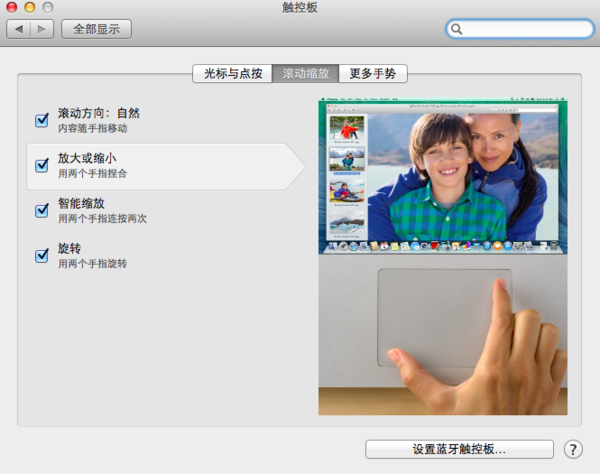Click the 内容随手指移动 description text

[93, 129]
